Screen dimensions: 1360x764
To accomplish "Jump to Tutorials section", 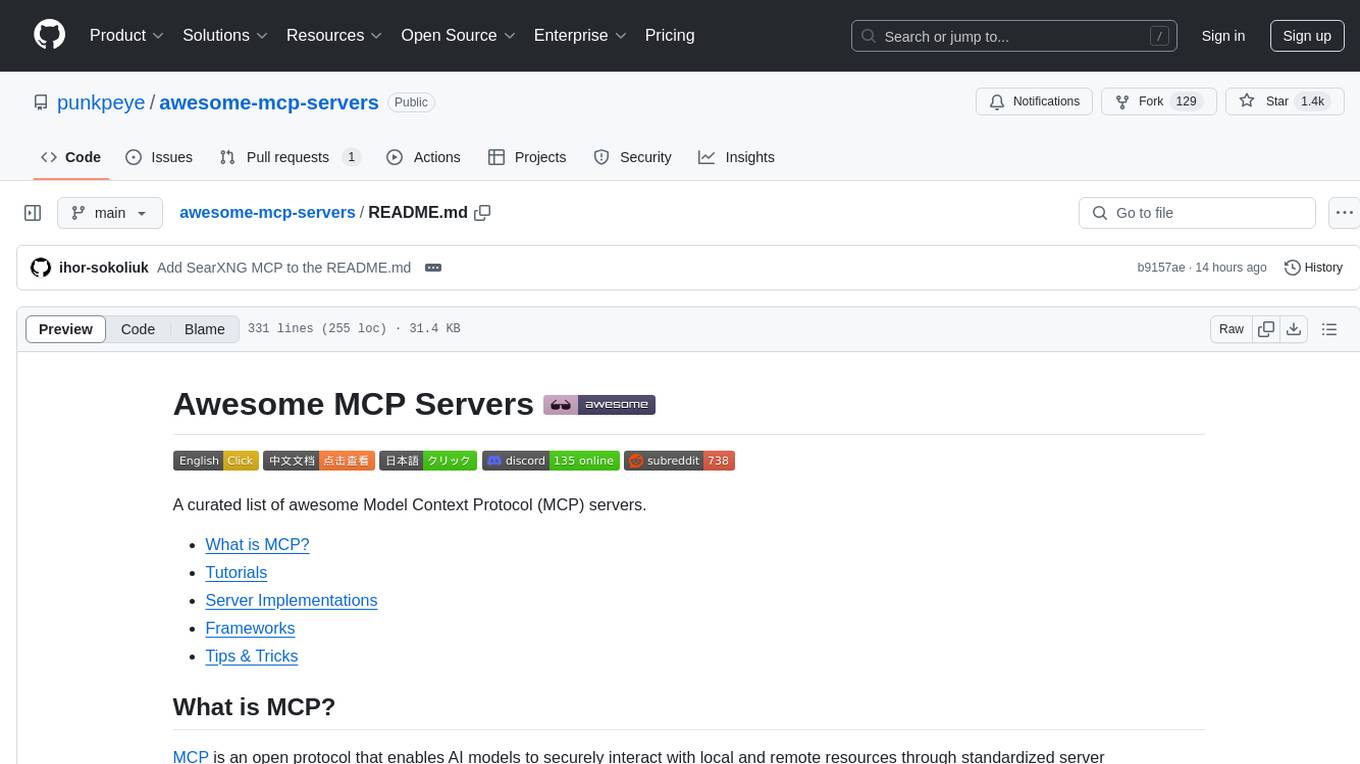I will tap(236, 572).
